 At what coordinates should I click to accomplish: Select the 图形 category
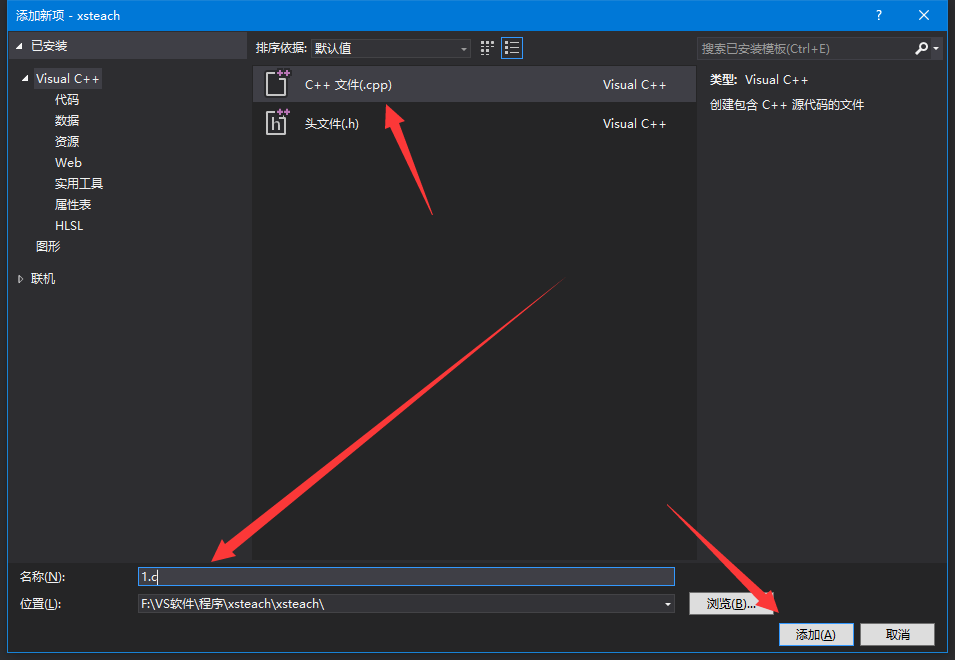(x=48, y=247)
